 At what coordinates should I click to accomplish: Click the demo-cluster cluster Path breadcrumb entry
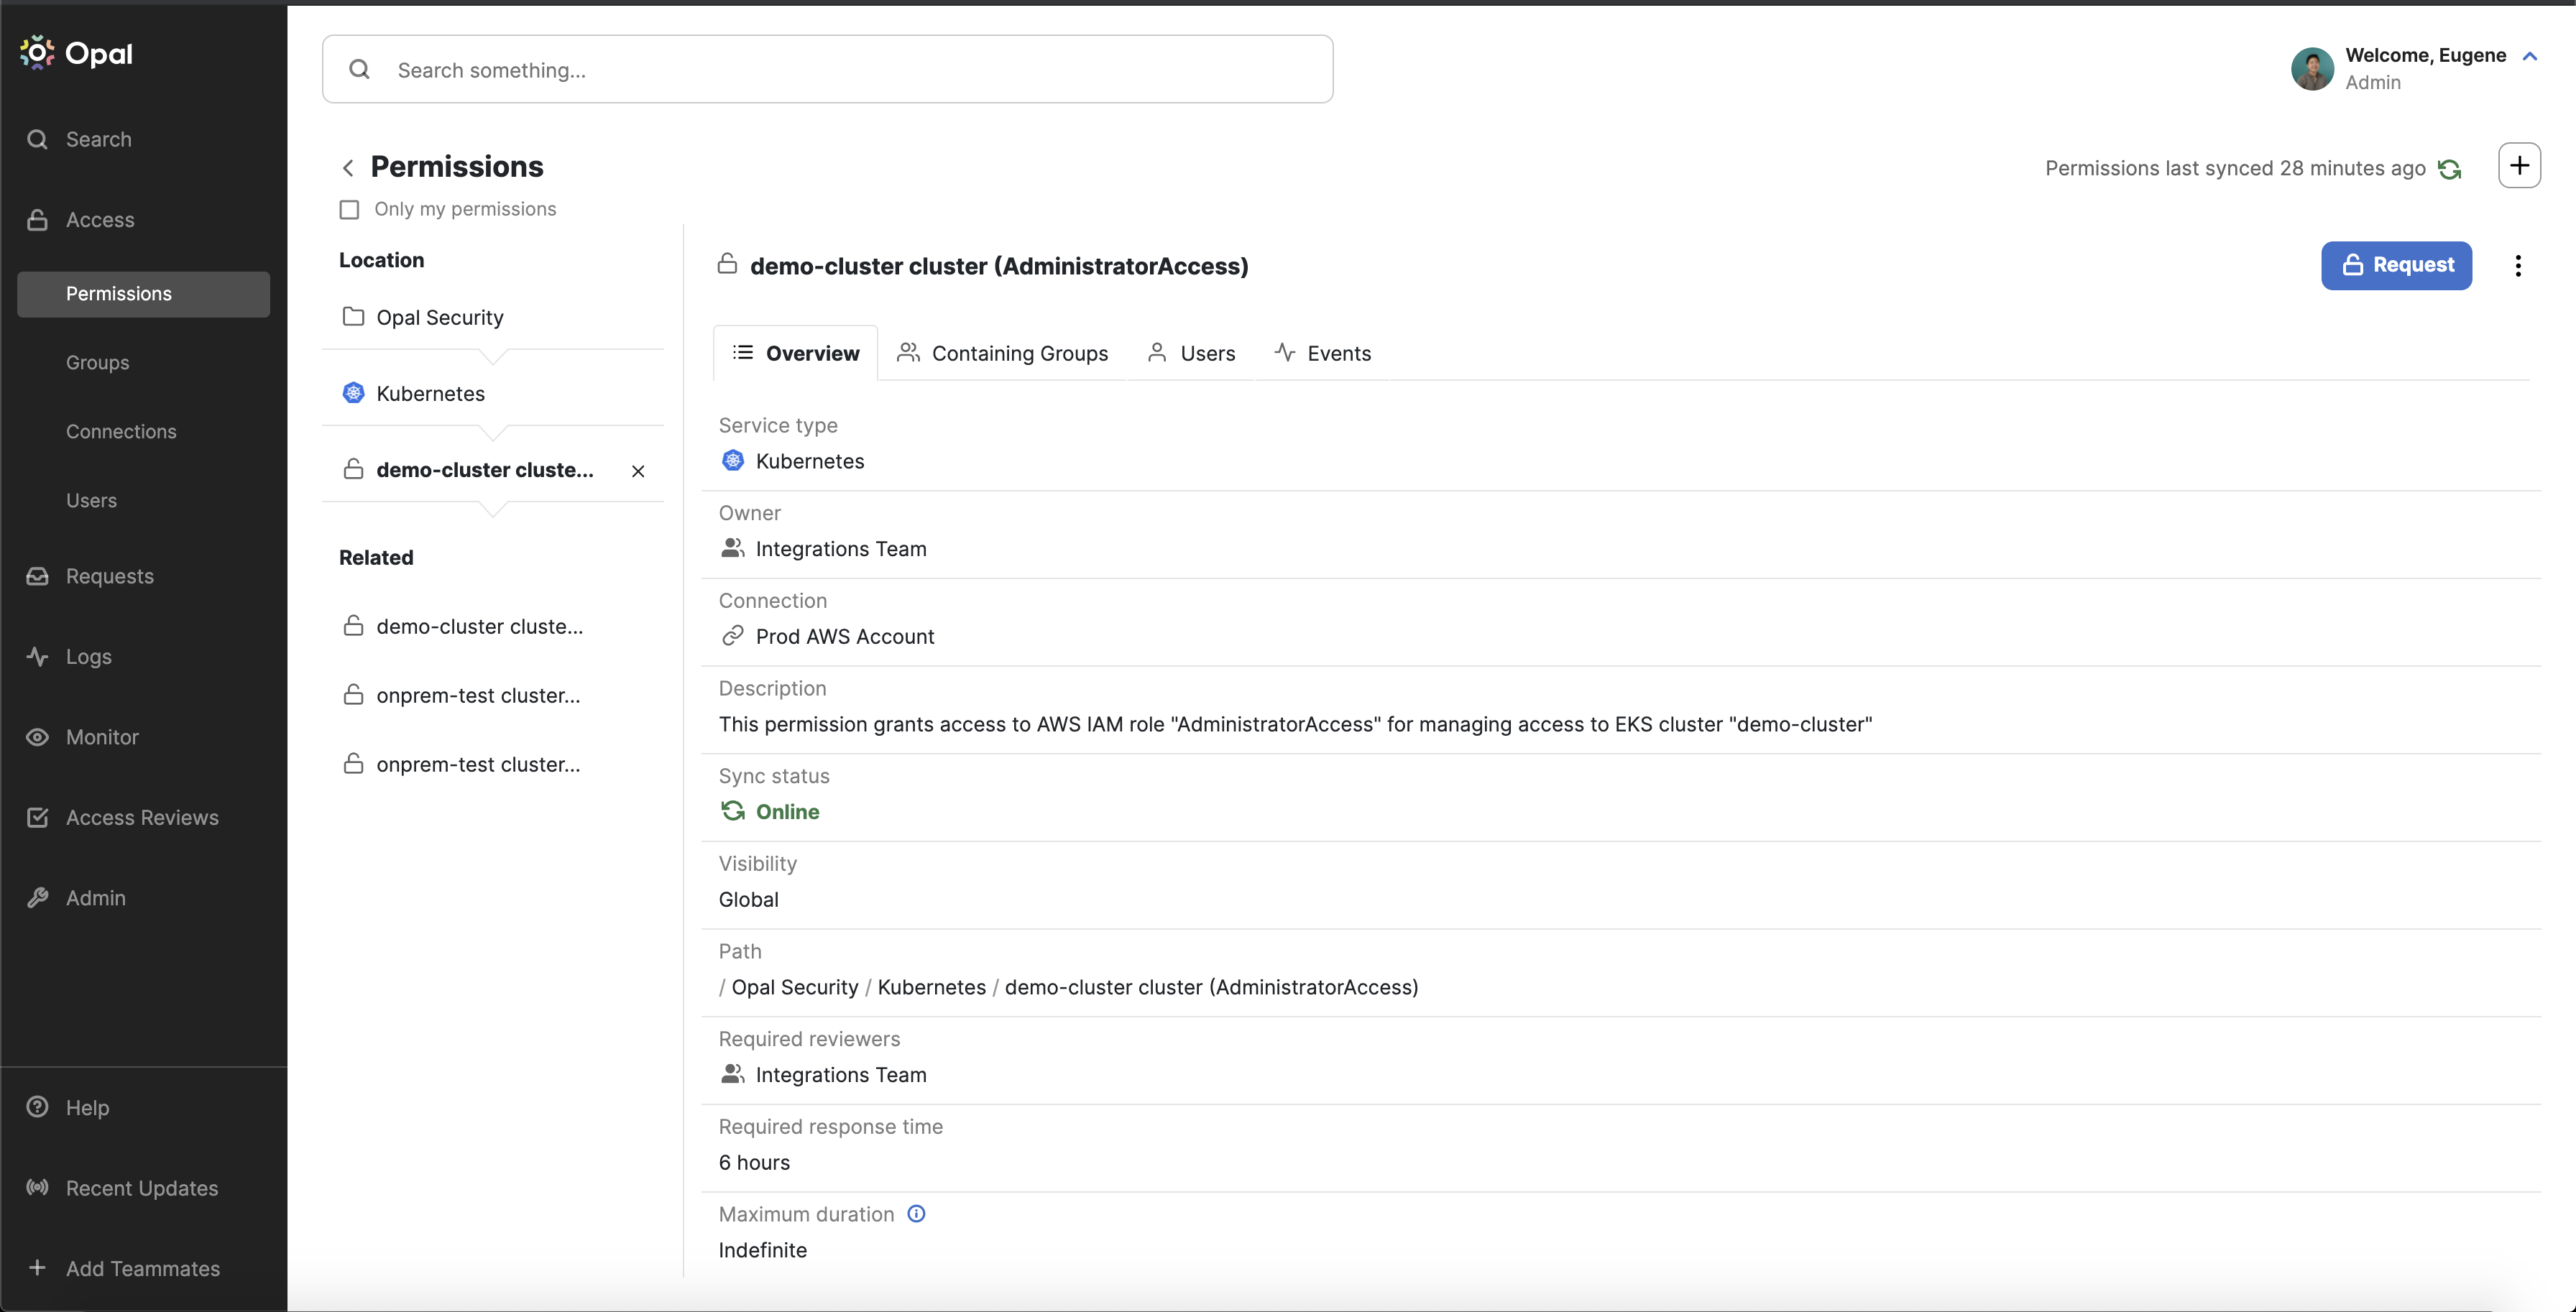point(1211,987)
